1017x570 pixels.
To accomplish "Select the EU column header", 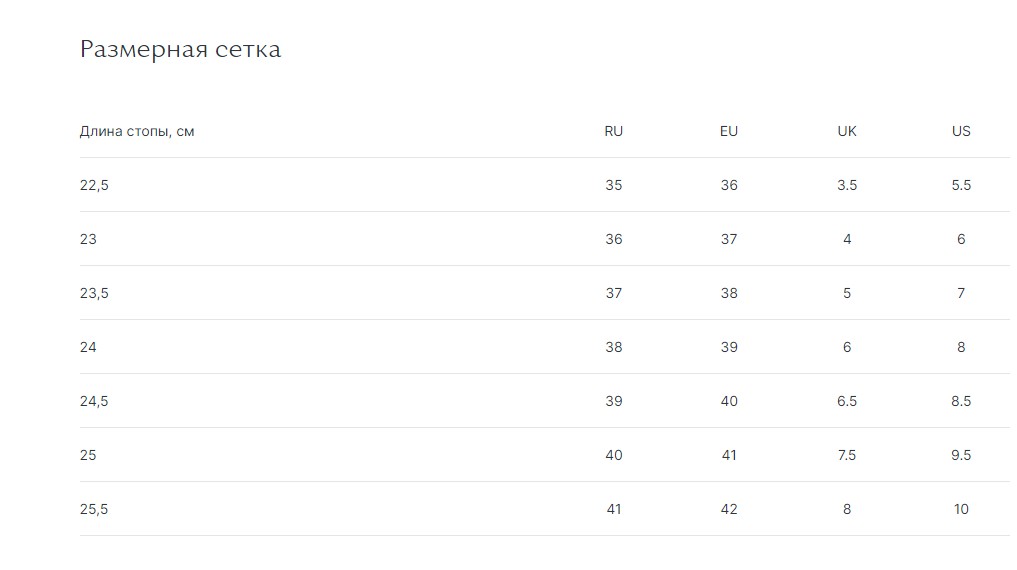I will click(x=729, y=131).
